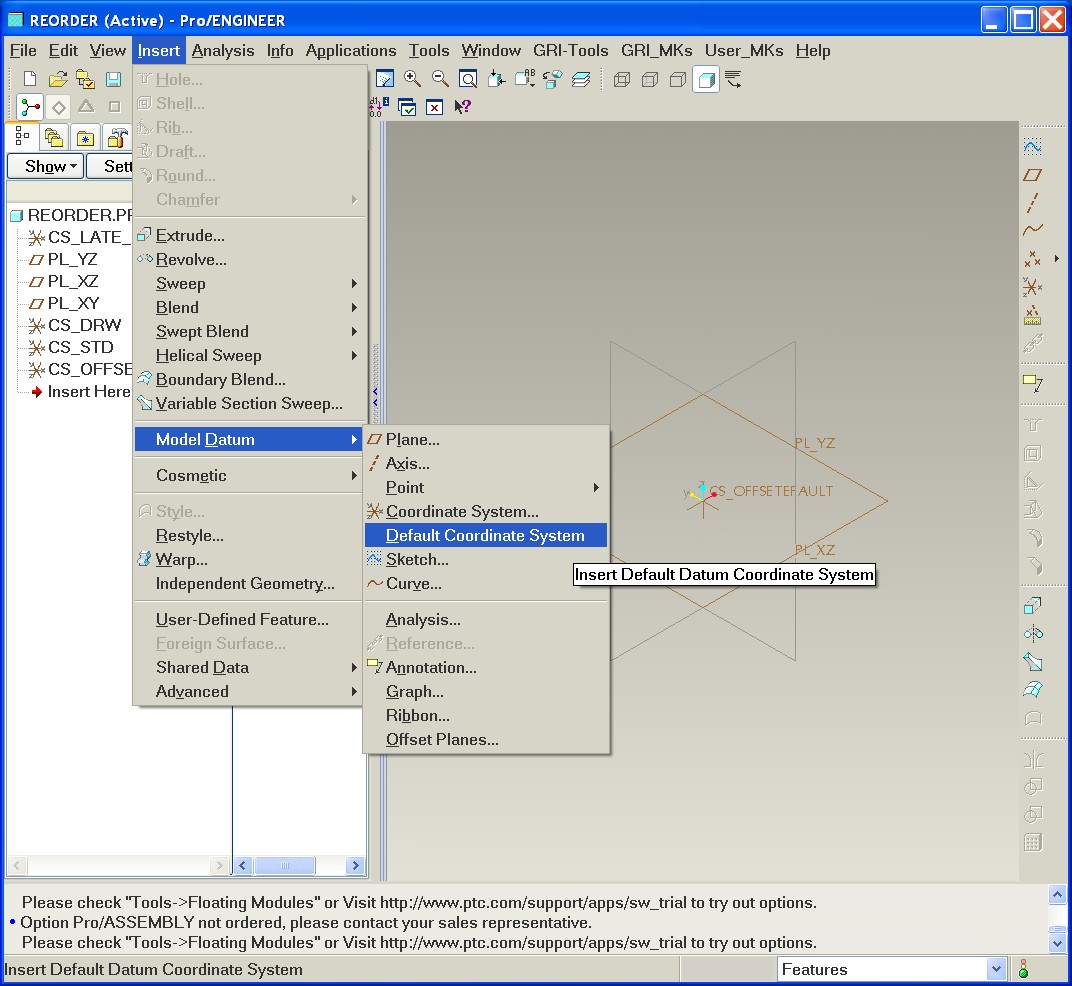The image size is (1072, 986).
Task: Open the Analysis menu in the menu bar
Action: [x=223, y=51]
